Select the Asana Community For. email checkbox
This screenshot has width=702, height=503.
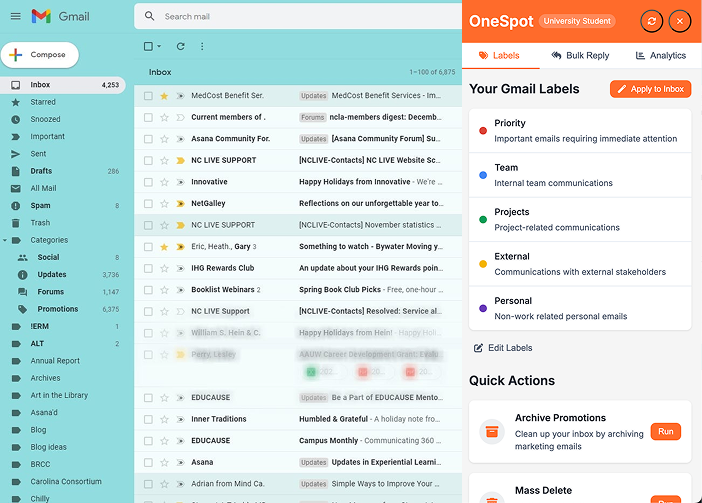[x=148, y=139]
